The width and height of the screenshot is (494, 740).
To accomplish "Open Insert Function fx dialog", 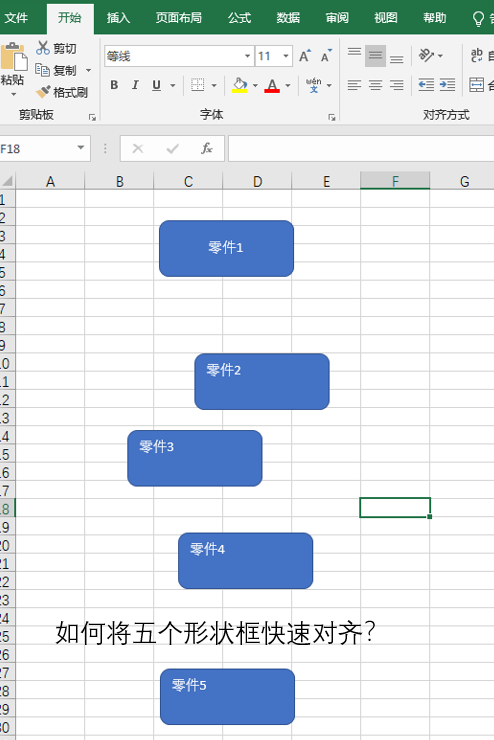I will pos(207,148).
